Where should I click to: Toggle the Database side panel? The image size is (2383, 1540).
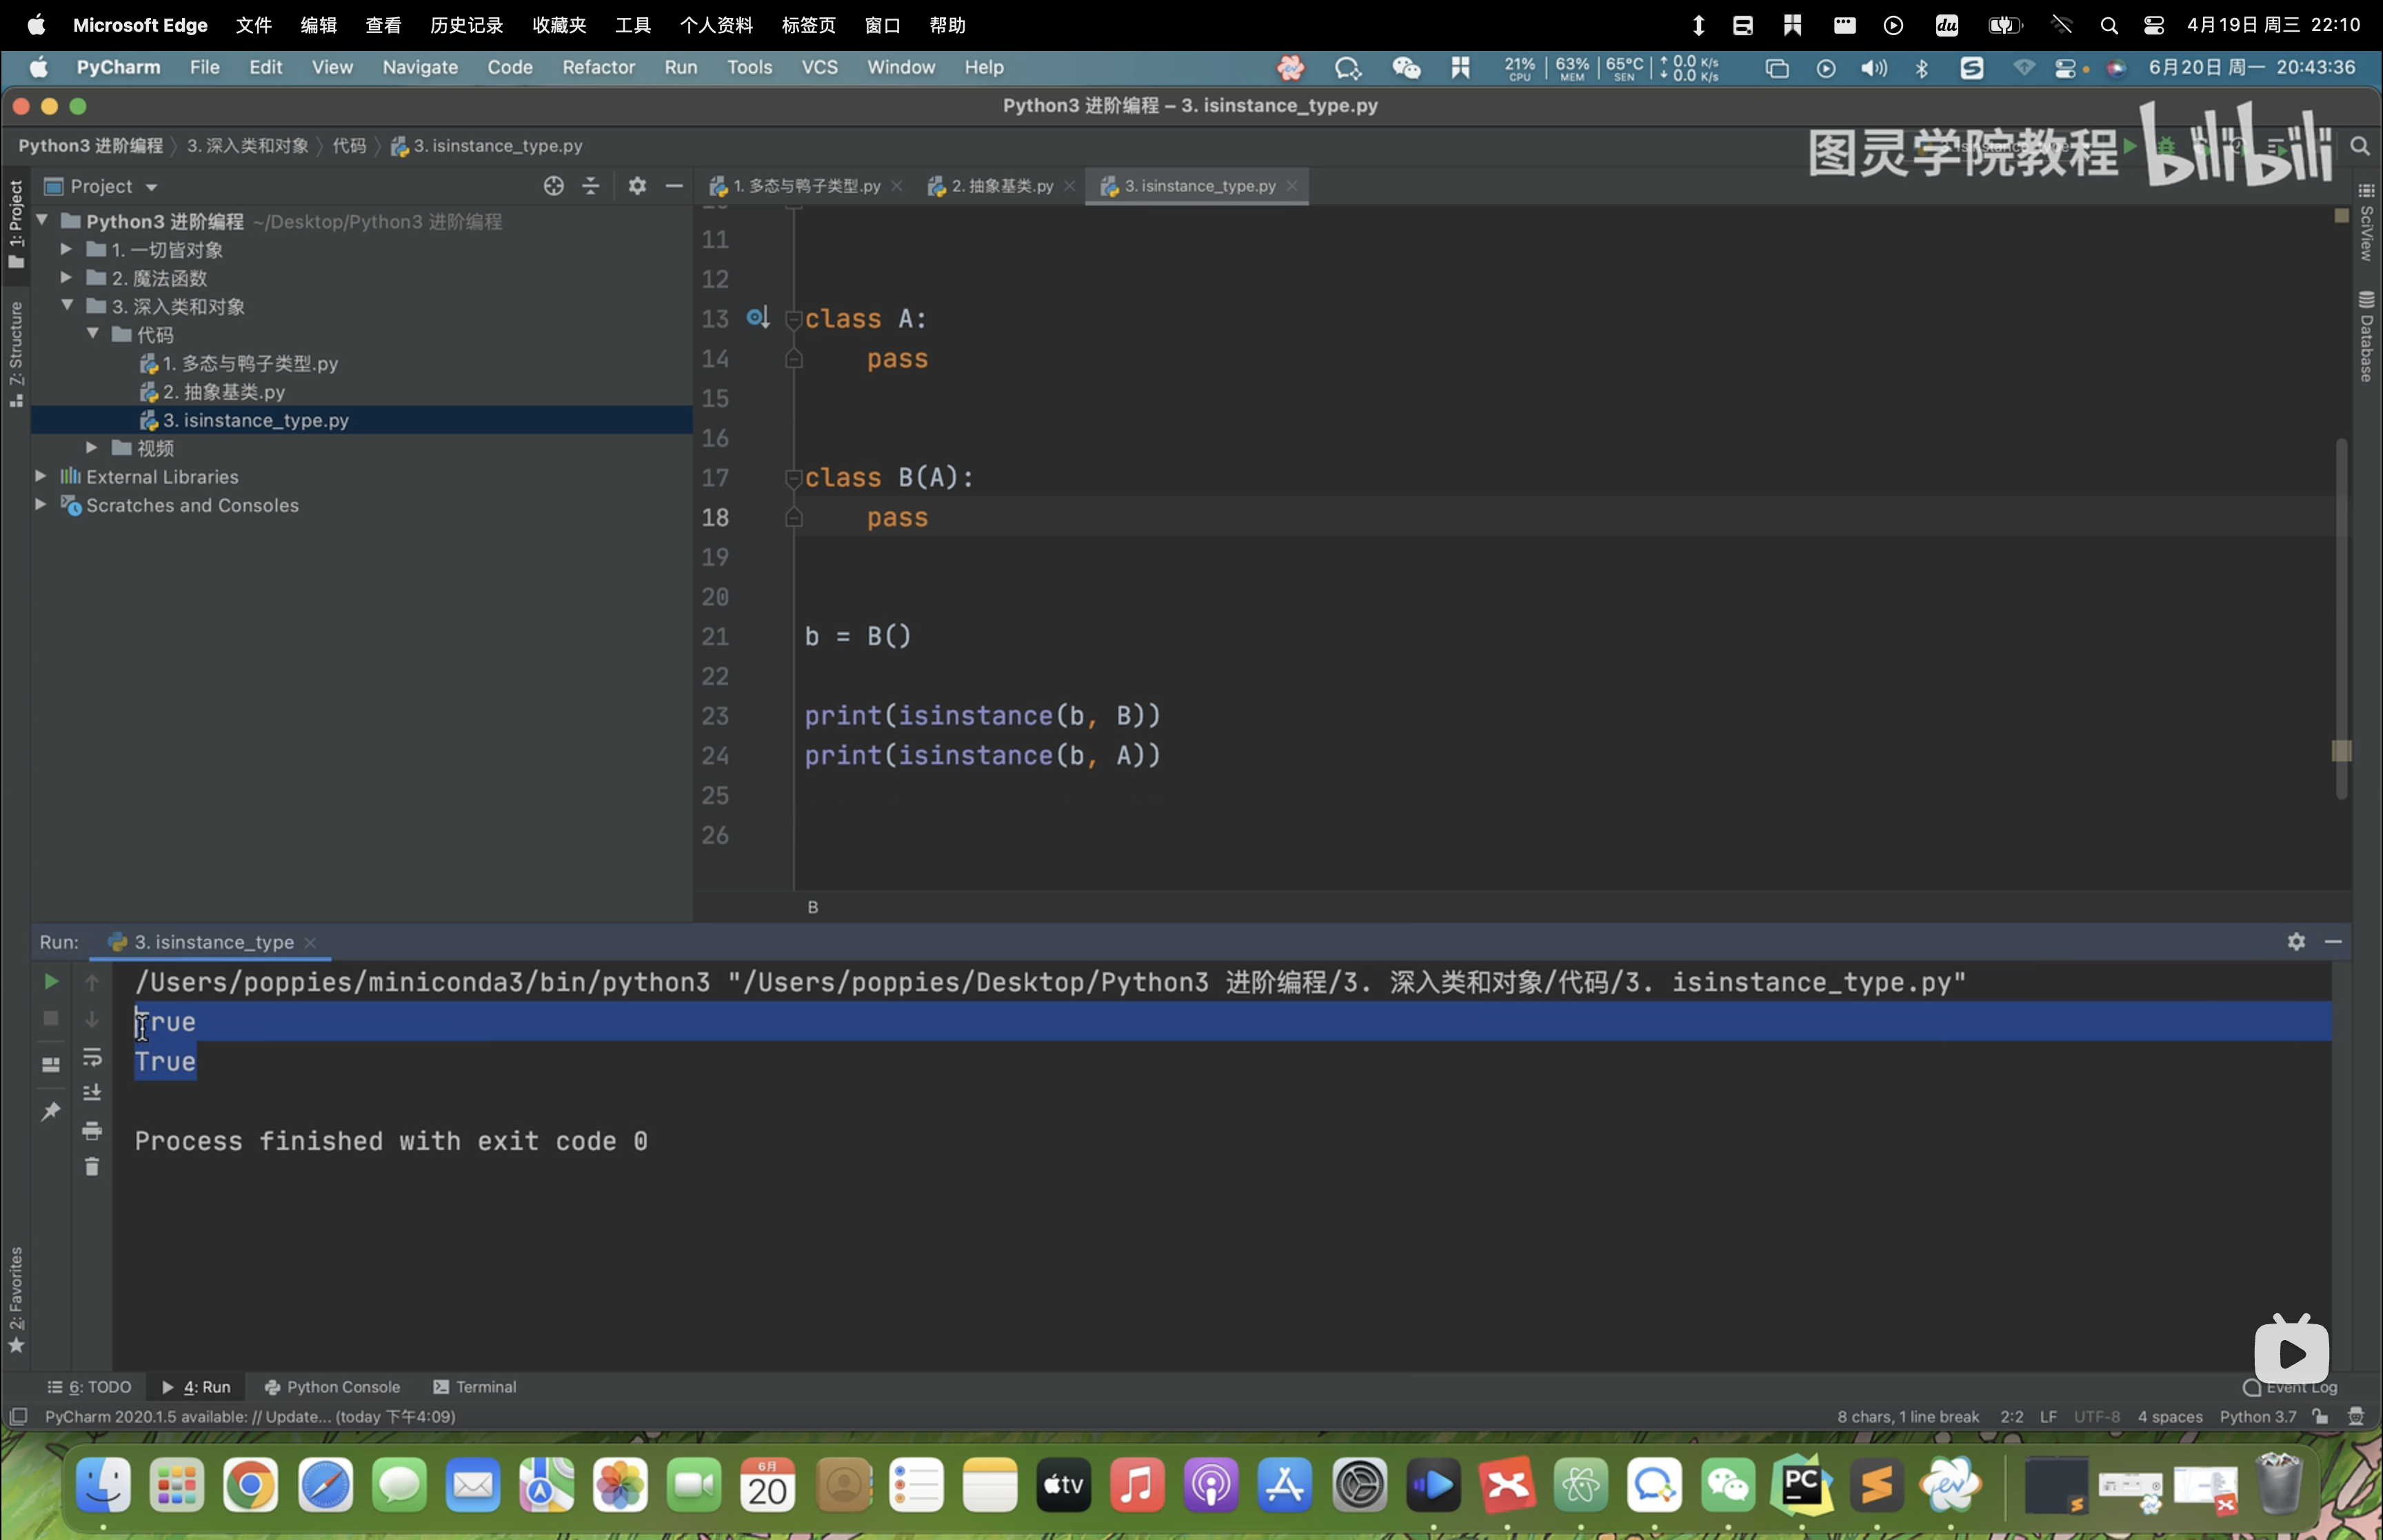point(2366,337)
